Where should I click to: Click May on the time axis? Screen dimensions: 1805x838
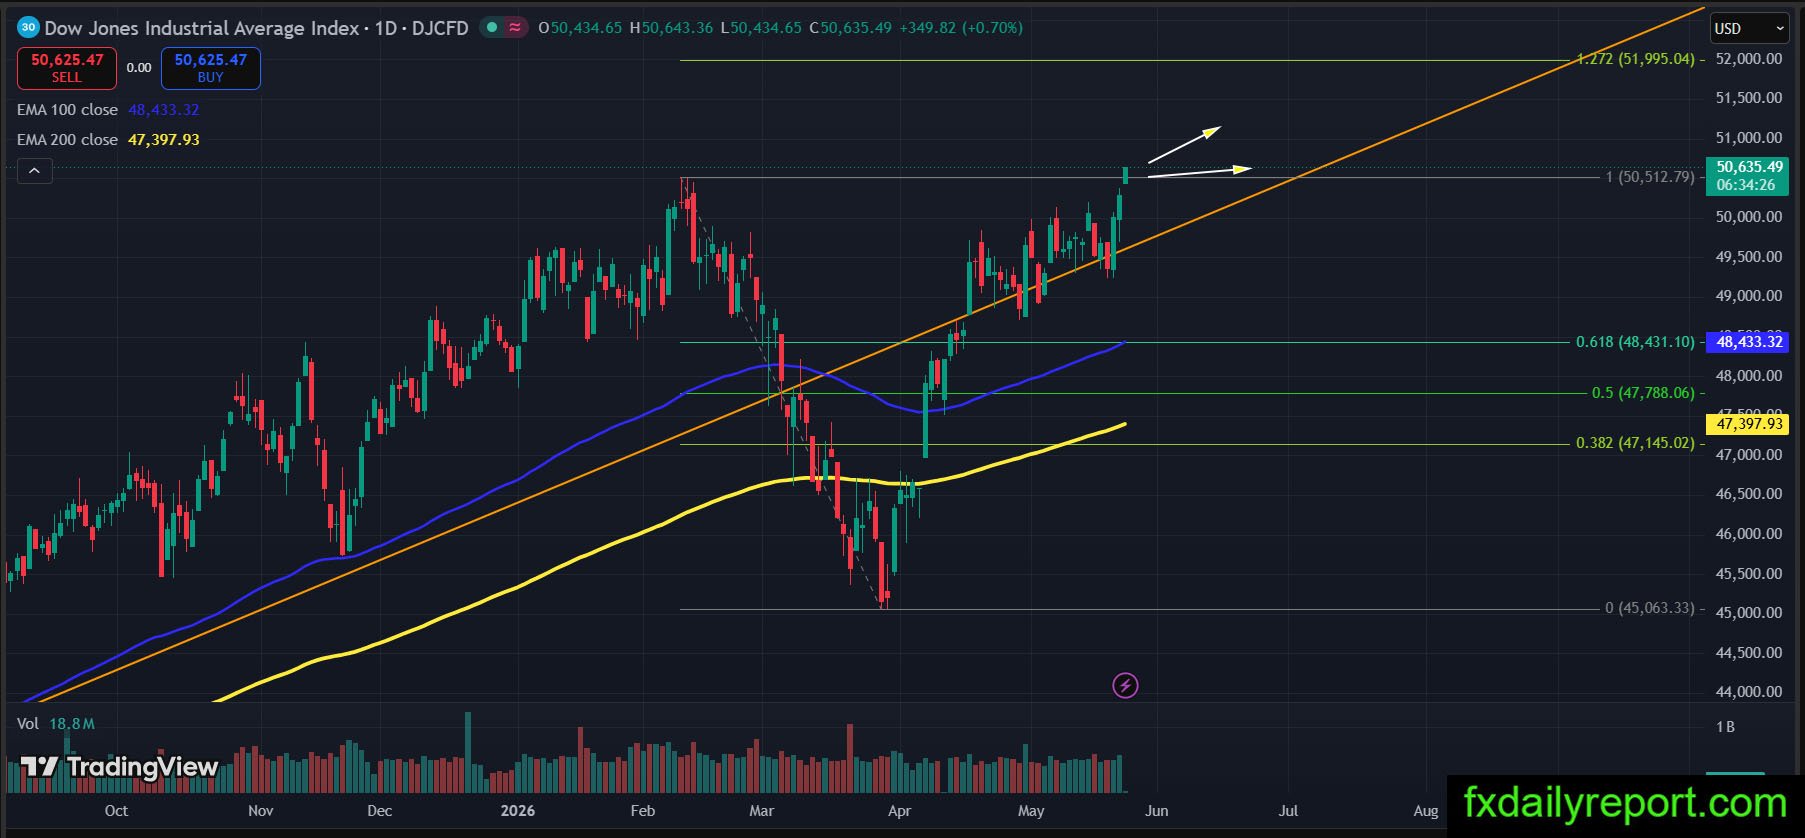point(1031,811)
